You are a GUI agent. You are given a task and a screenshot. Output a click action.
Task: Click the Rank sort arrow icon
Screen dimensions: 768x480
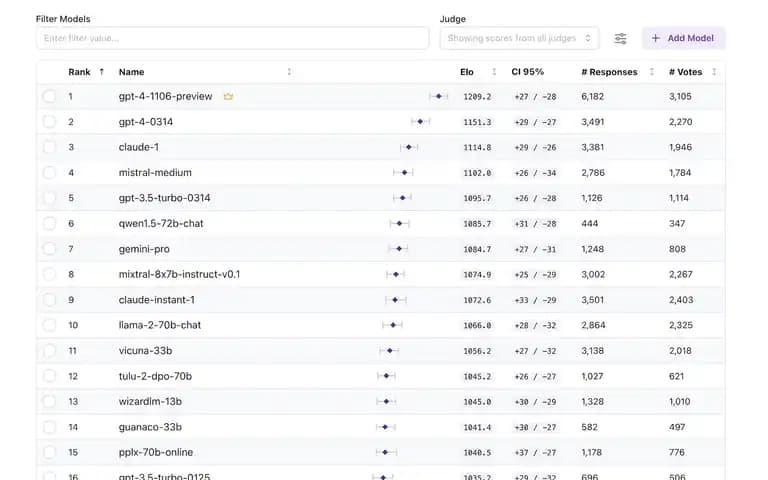(101, 72)
